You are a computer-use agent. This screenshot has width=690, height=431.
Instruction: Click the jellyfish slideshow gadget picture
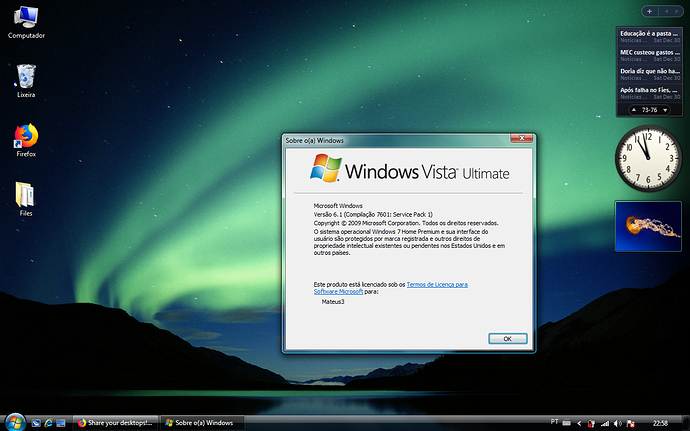649,226
